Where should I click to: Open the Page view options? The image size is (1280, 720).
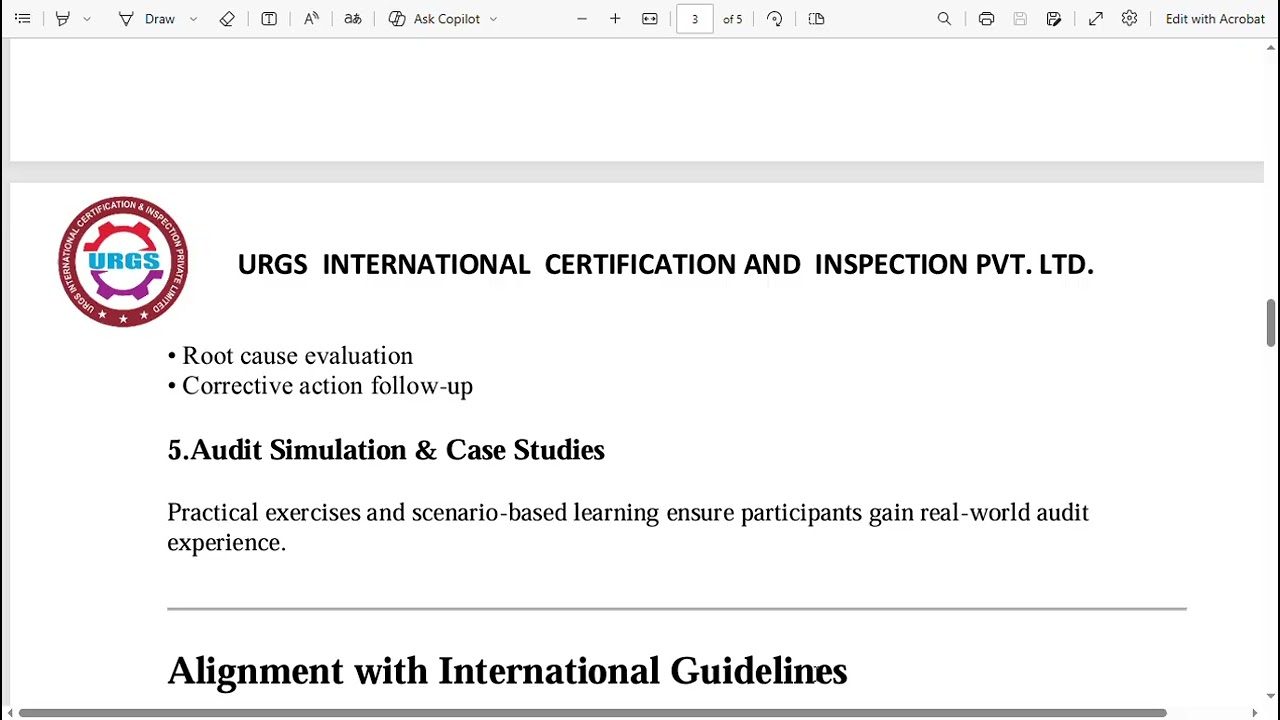pos(816,19)
